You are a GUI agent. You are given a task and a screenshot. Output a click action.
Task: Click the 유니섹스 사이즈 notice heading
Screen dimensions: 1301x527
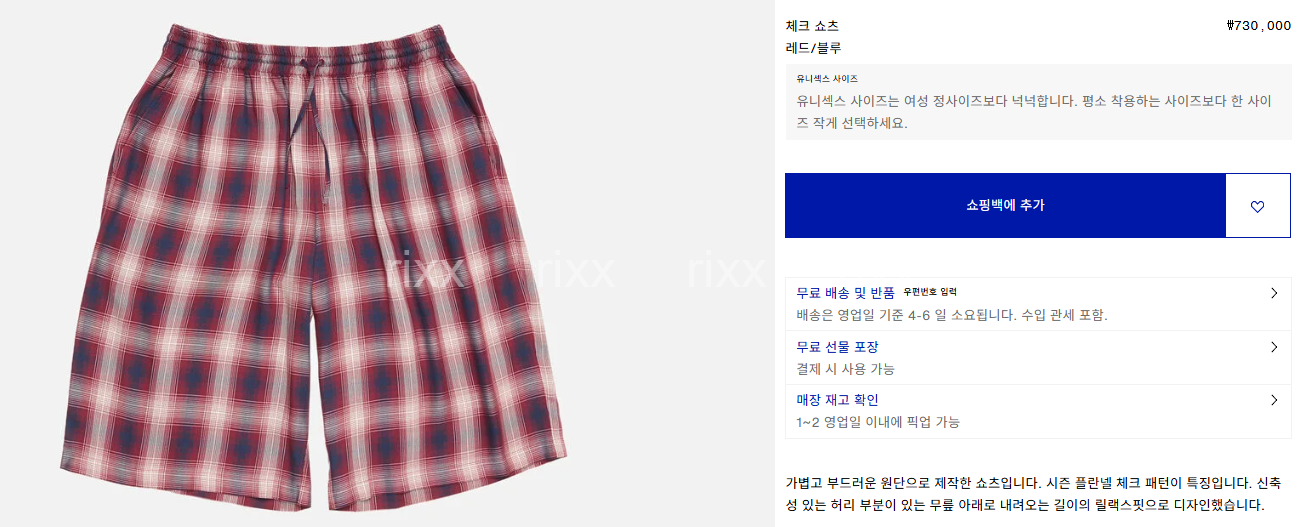(827, 78)
